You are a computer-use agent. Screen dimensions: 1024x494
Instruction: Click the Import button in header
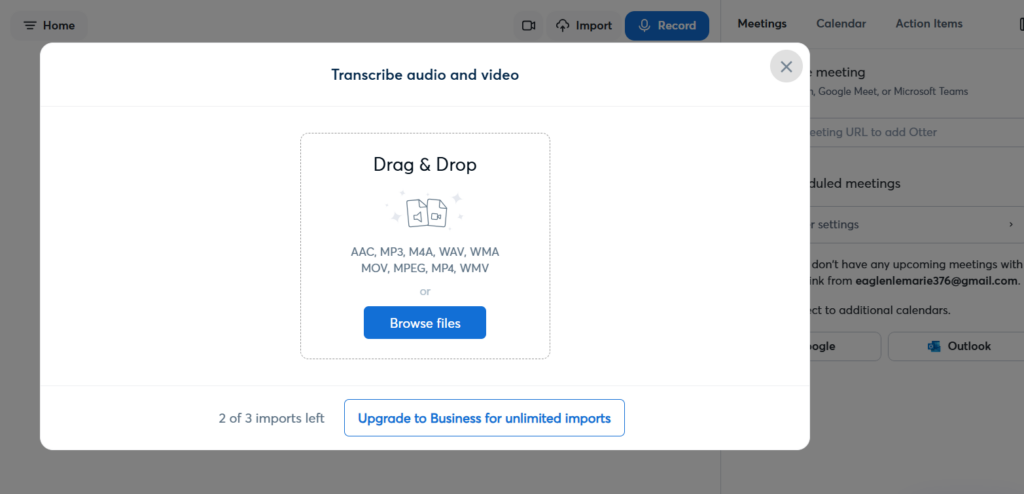(x=584, y=25)
